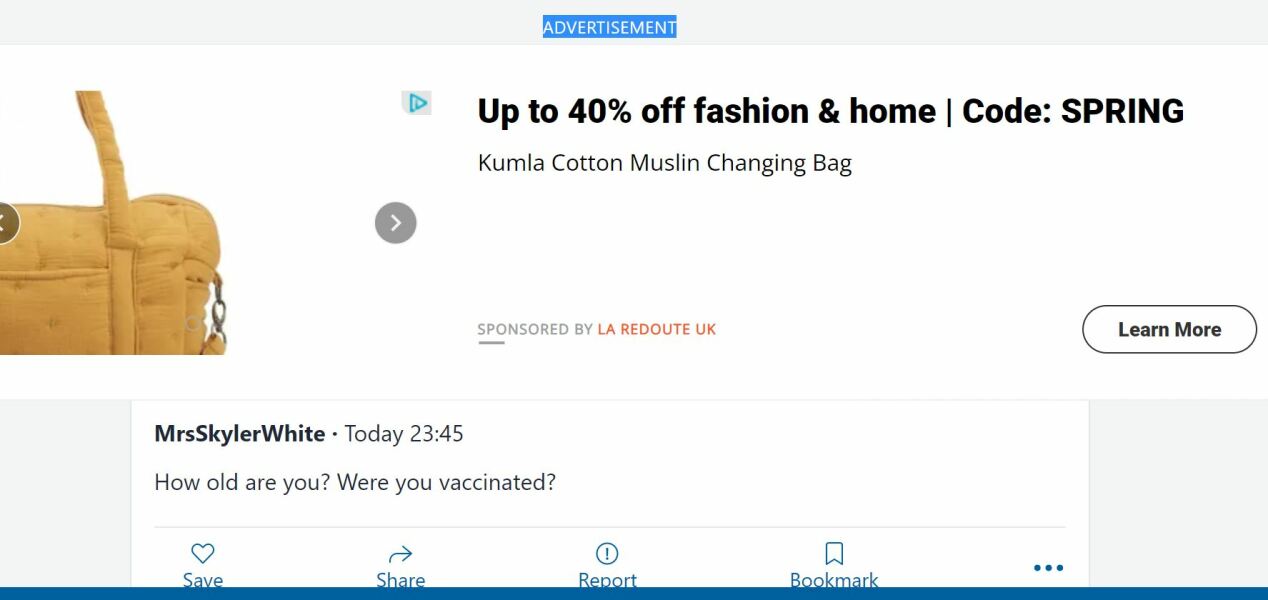Image resolution: width=1268 pixels, height=600 pixels.
Task: Click the 'Today 23:45' timestamp
Action: (404, 434)
